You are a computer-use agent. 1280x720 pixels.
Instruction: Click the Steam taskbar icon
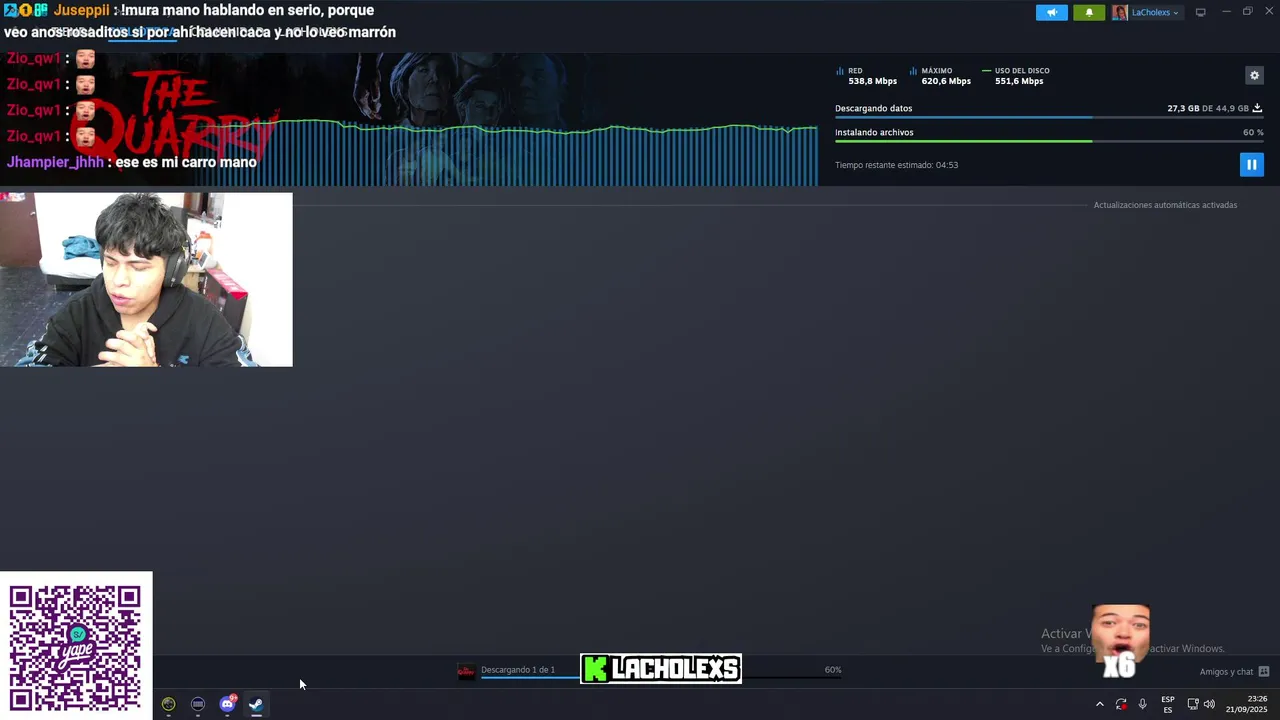point(256,704)
